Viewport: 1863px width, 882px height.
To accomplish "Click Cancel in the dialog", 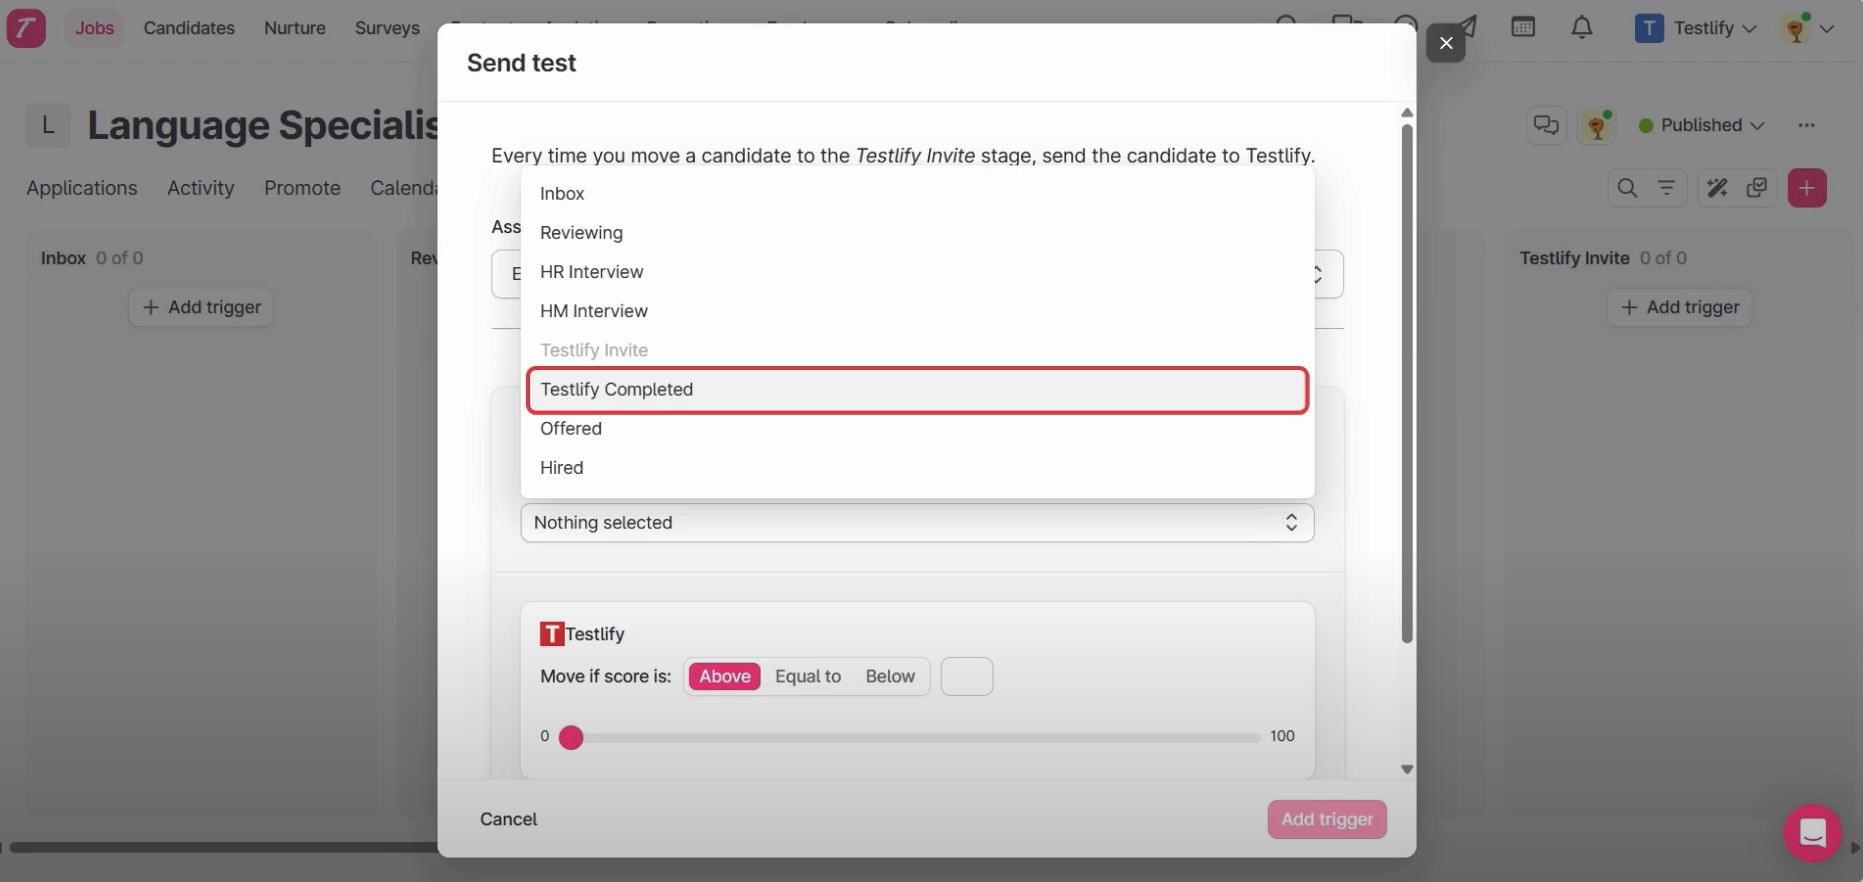I will 508,820.
